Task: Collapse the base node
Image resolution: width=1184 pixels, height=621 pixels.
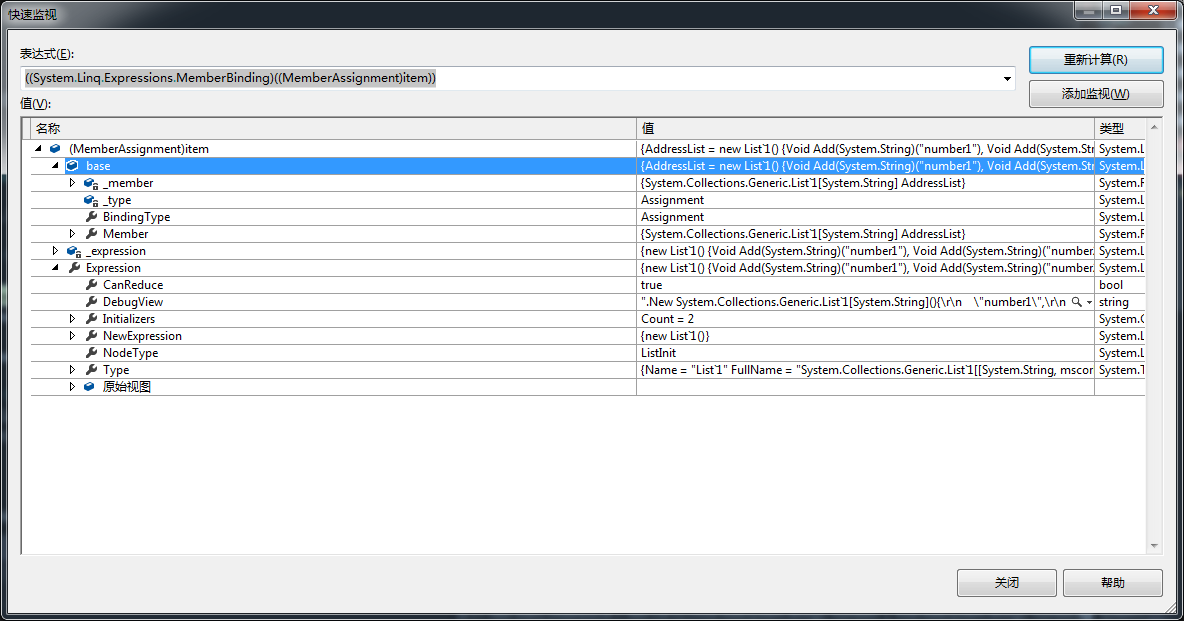Action: pos(56,166)
